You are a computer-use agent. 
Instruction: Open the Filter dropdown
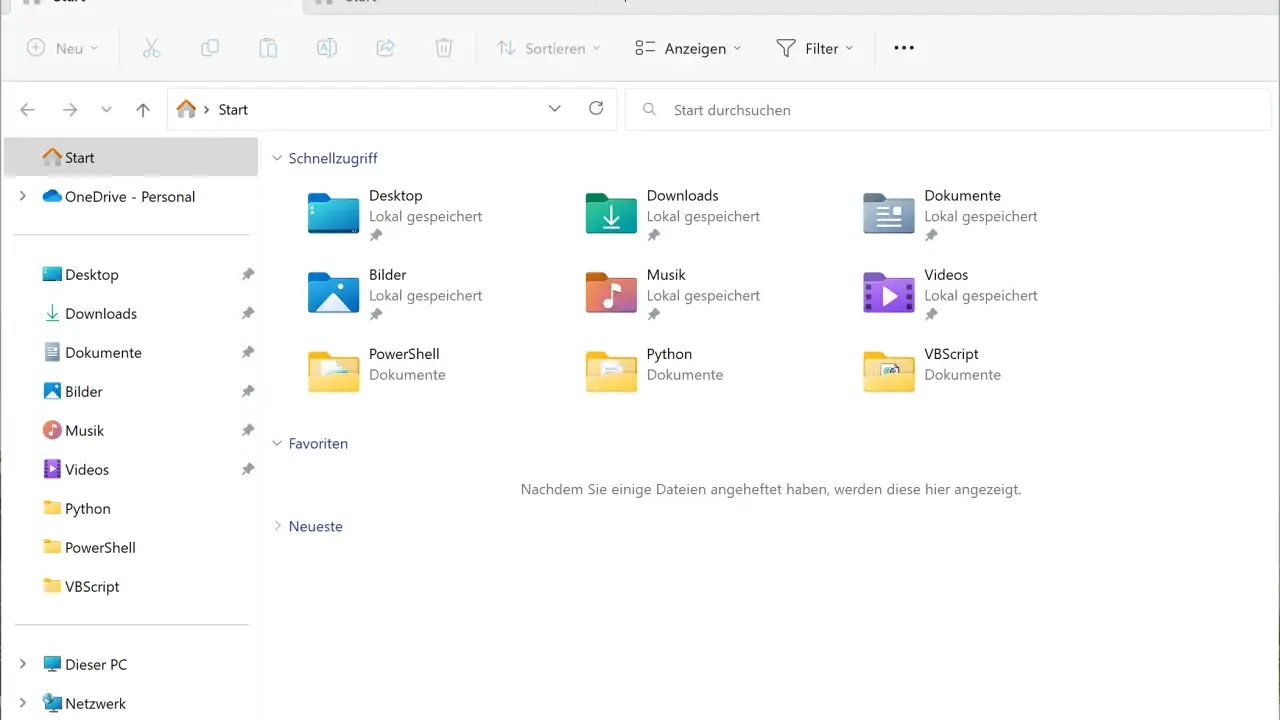[815, 48]
